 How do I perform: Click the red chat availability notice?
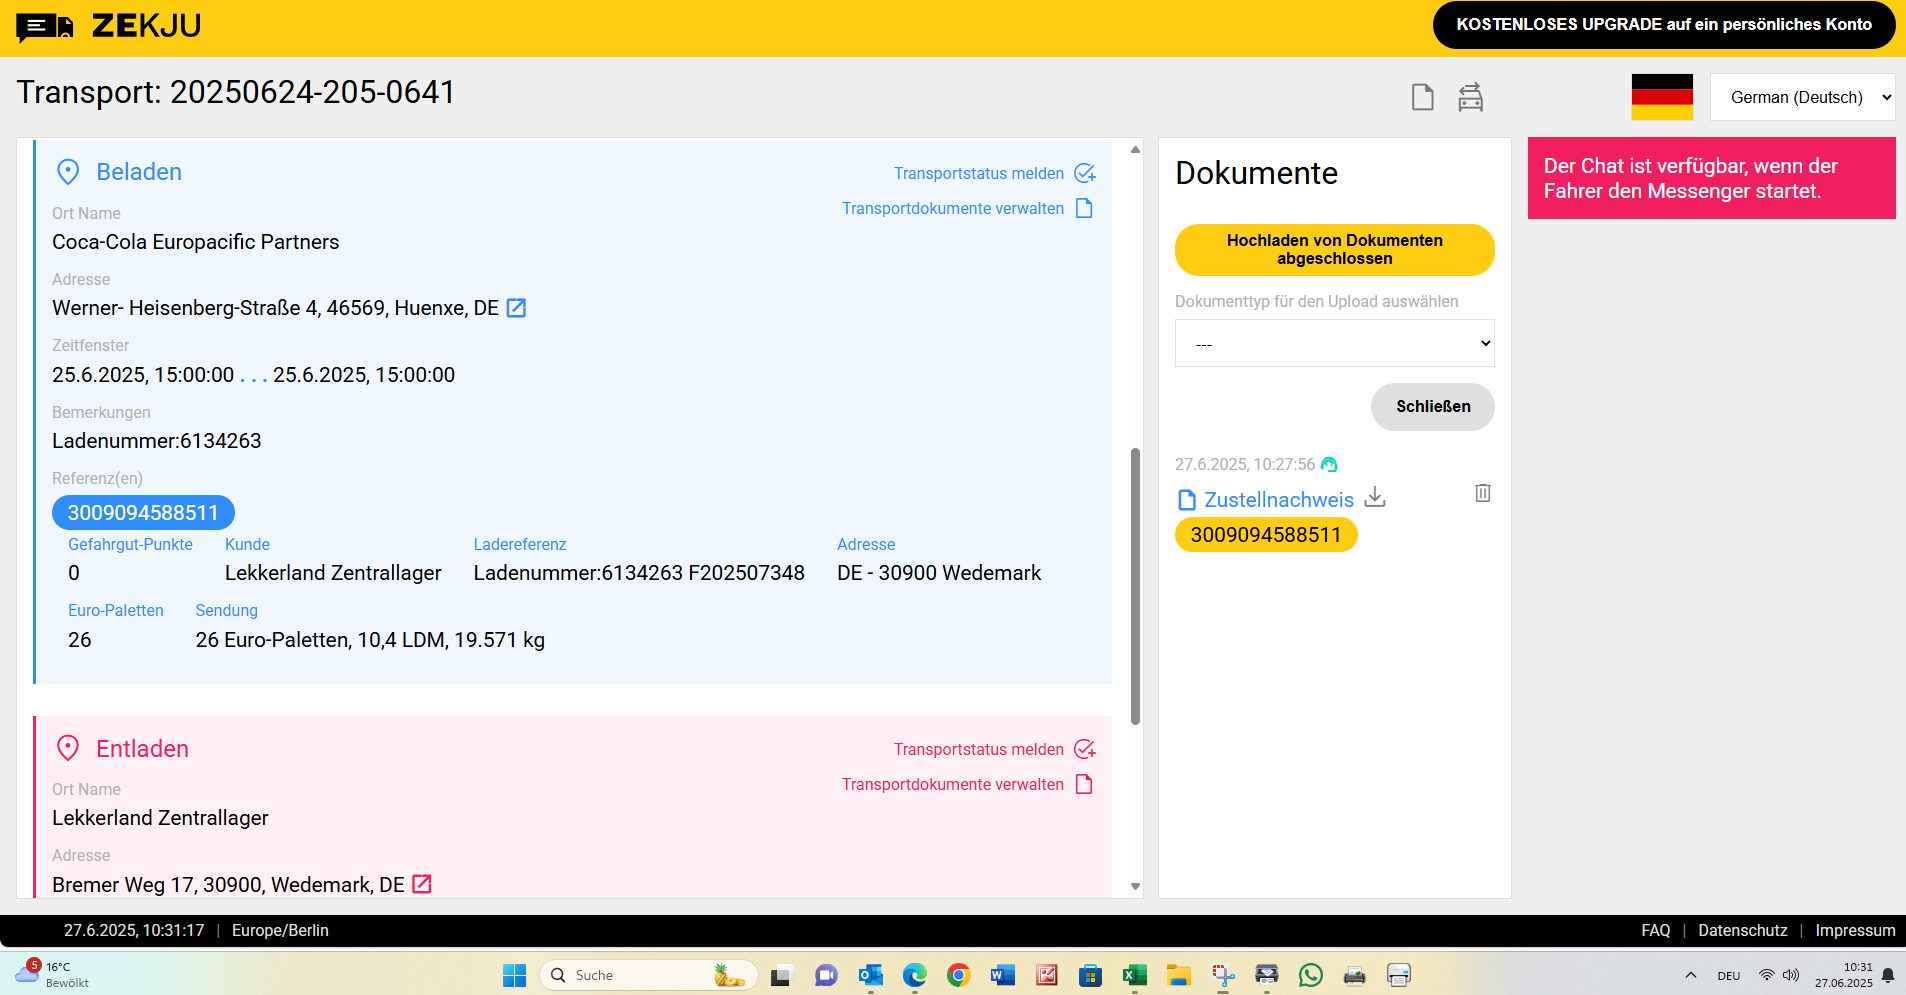[x=1712, y=178]
